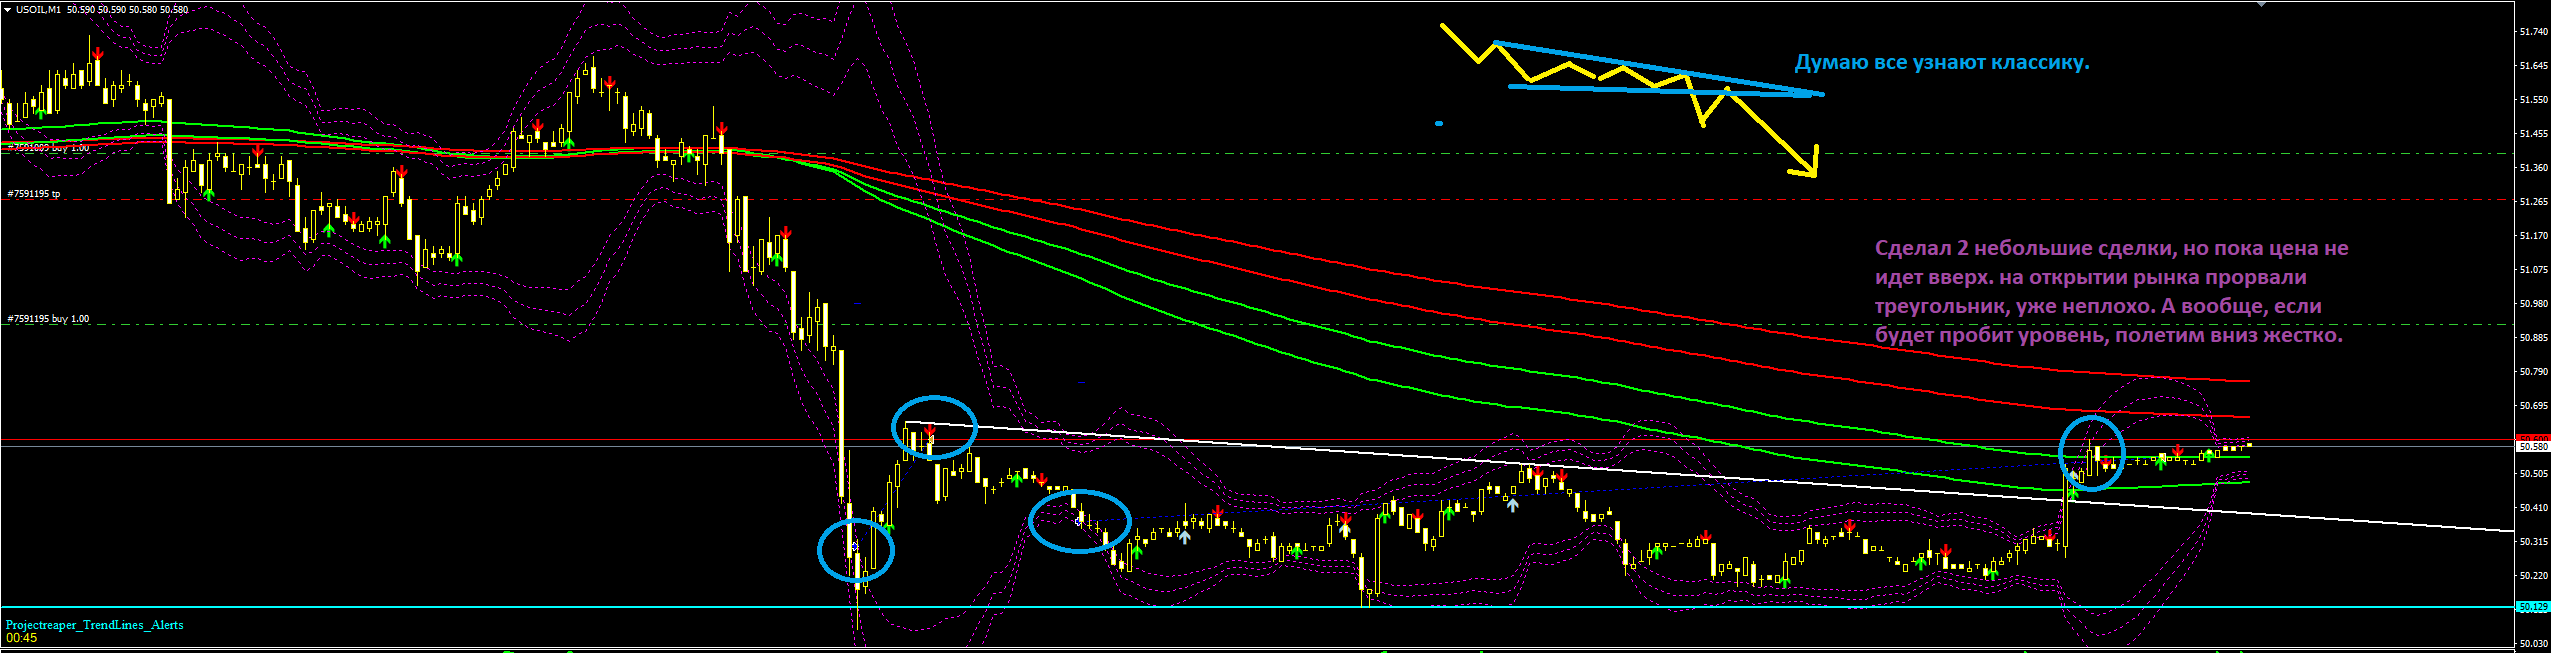Select the blue text 'Думаю все узнают классику.'
The image size is (2551, 653).
point(1942,62)
